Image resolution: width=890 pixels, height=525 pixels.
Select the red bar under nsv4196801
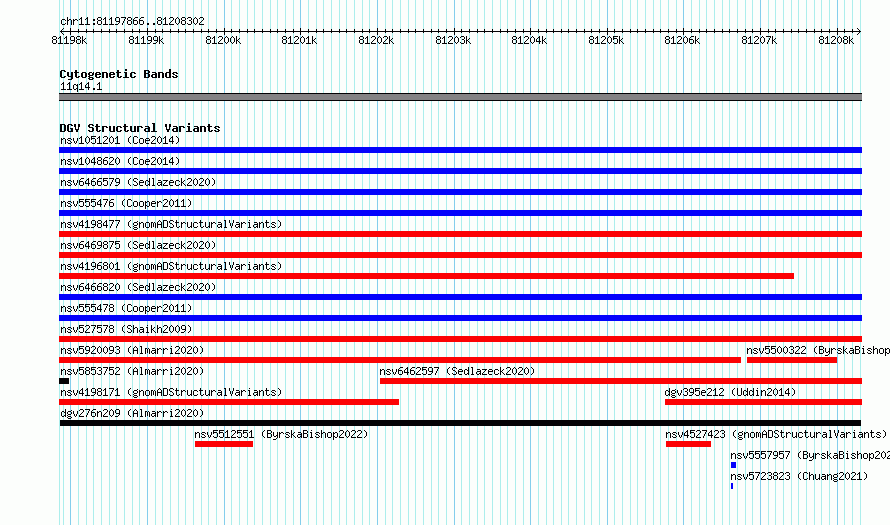pos(426,276)
